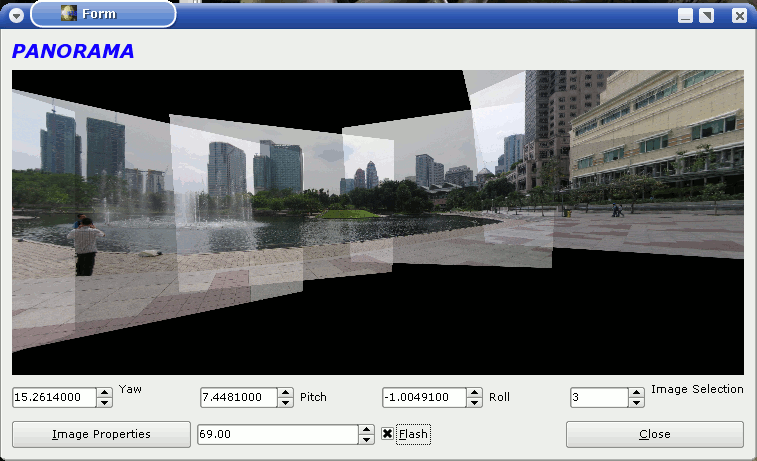Image resolution: width=757 pixels, height=461 pixels.
Task: Close the Form window with the X button
Action: 739,15
